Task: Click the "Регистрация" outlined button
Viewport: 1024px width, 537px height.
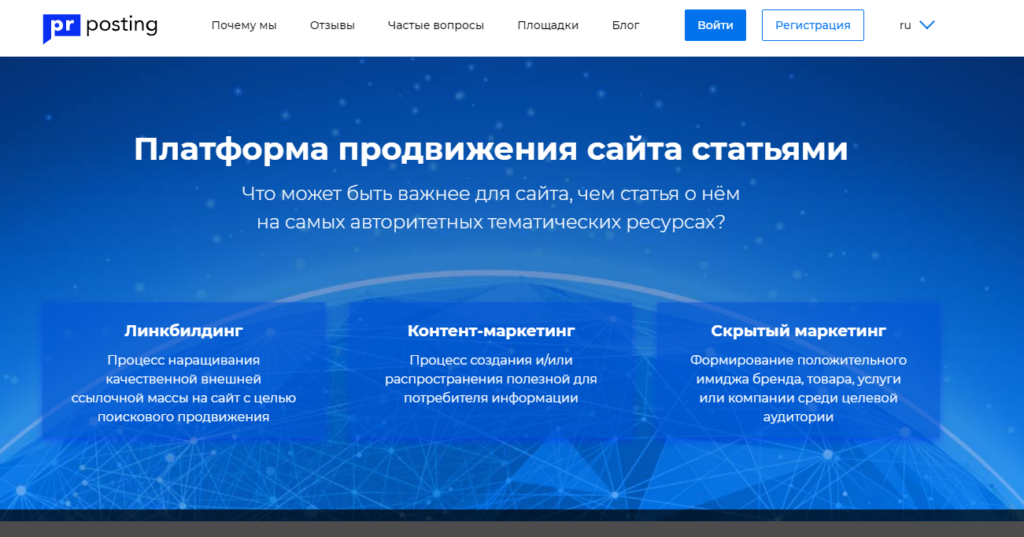Action: [x=812, y=25]
